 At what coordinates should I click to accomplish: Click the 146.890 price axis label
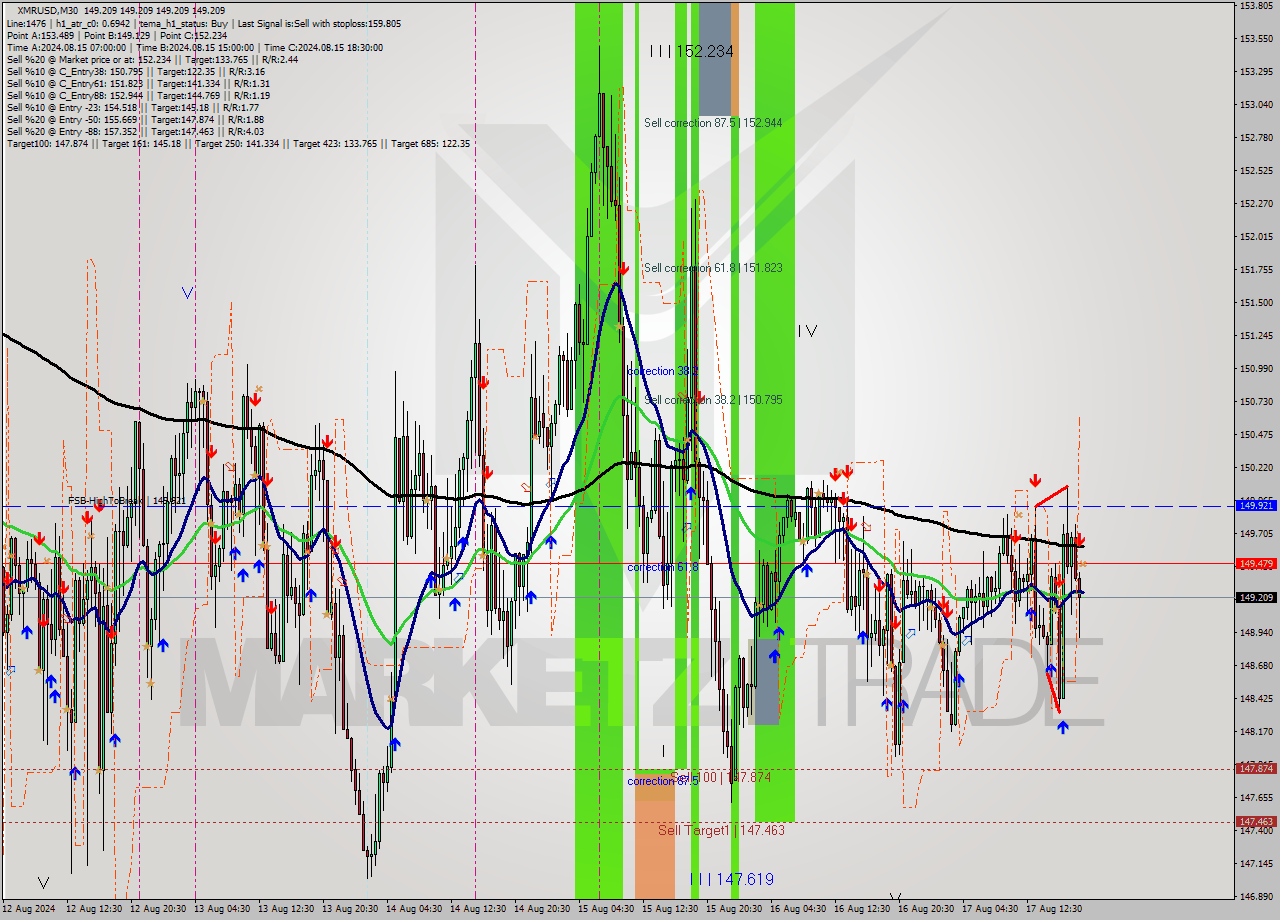tap(1256, 896)
